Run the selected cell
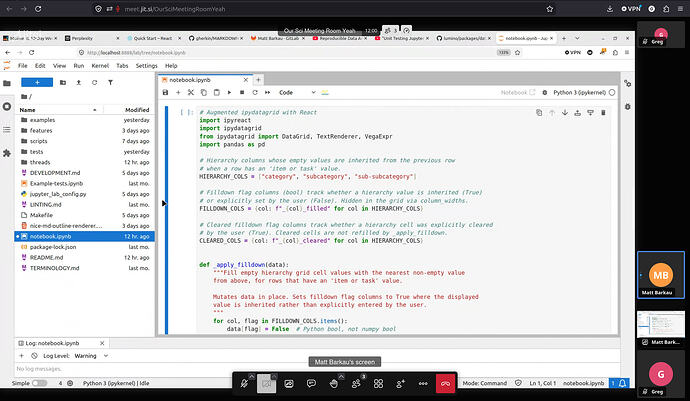Viewport: 690px width, 401px height. coord(229,92)
